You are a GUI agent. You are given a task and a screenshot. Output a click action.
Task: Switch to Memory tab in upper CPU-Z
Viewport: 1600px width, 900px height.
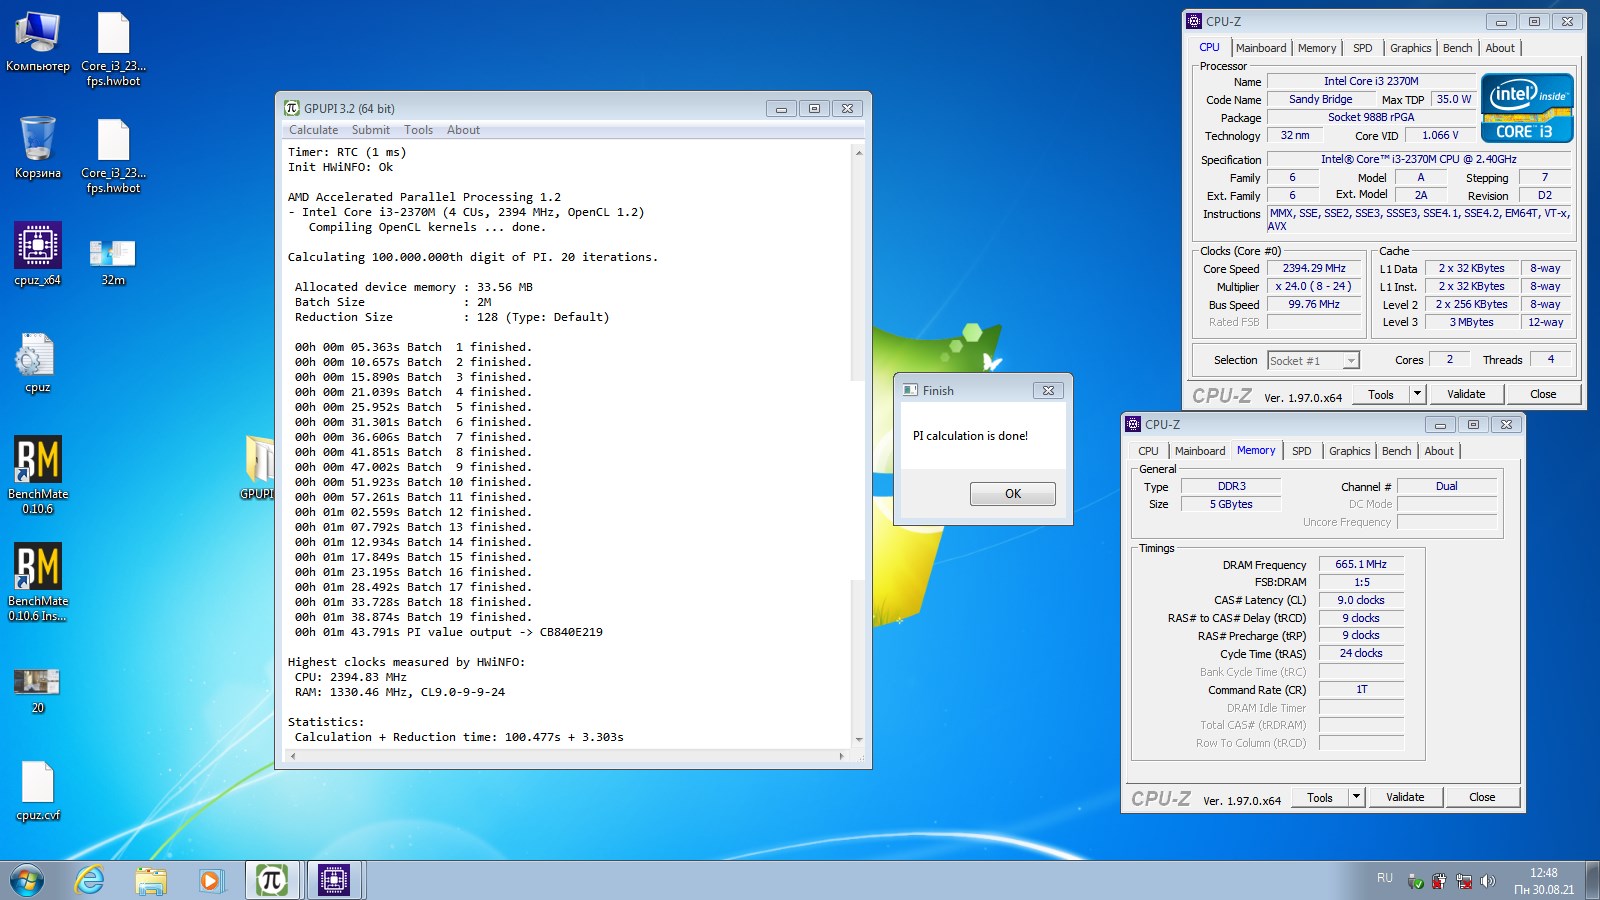1317,48
